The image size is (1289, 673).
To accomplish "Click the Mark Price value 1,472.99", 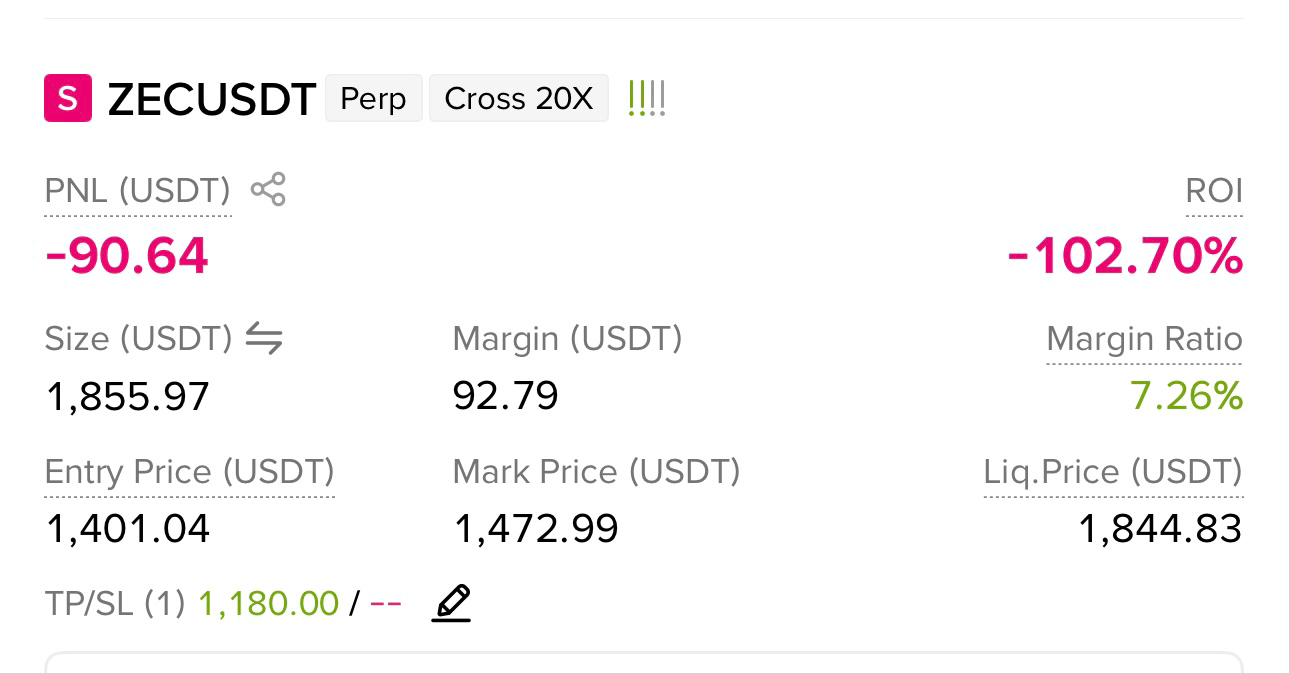I will pos(536,528).
